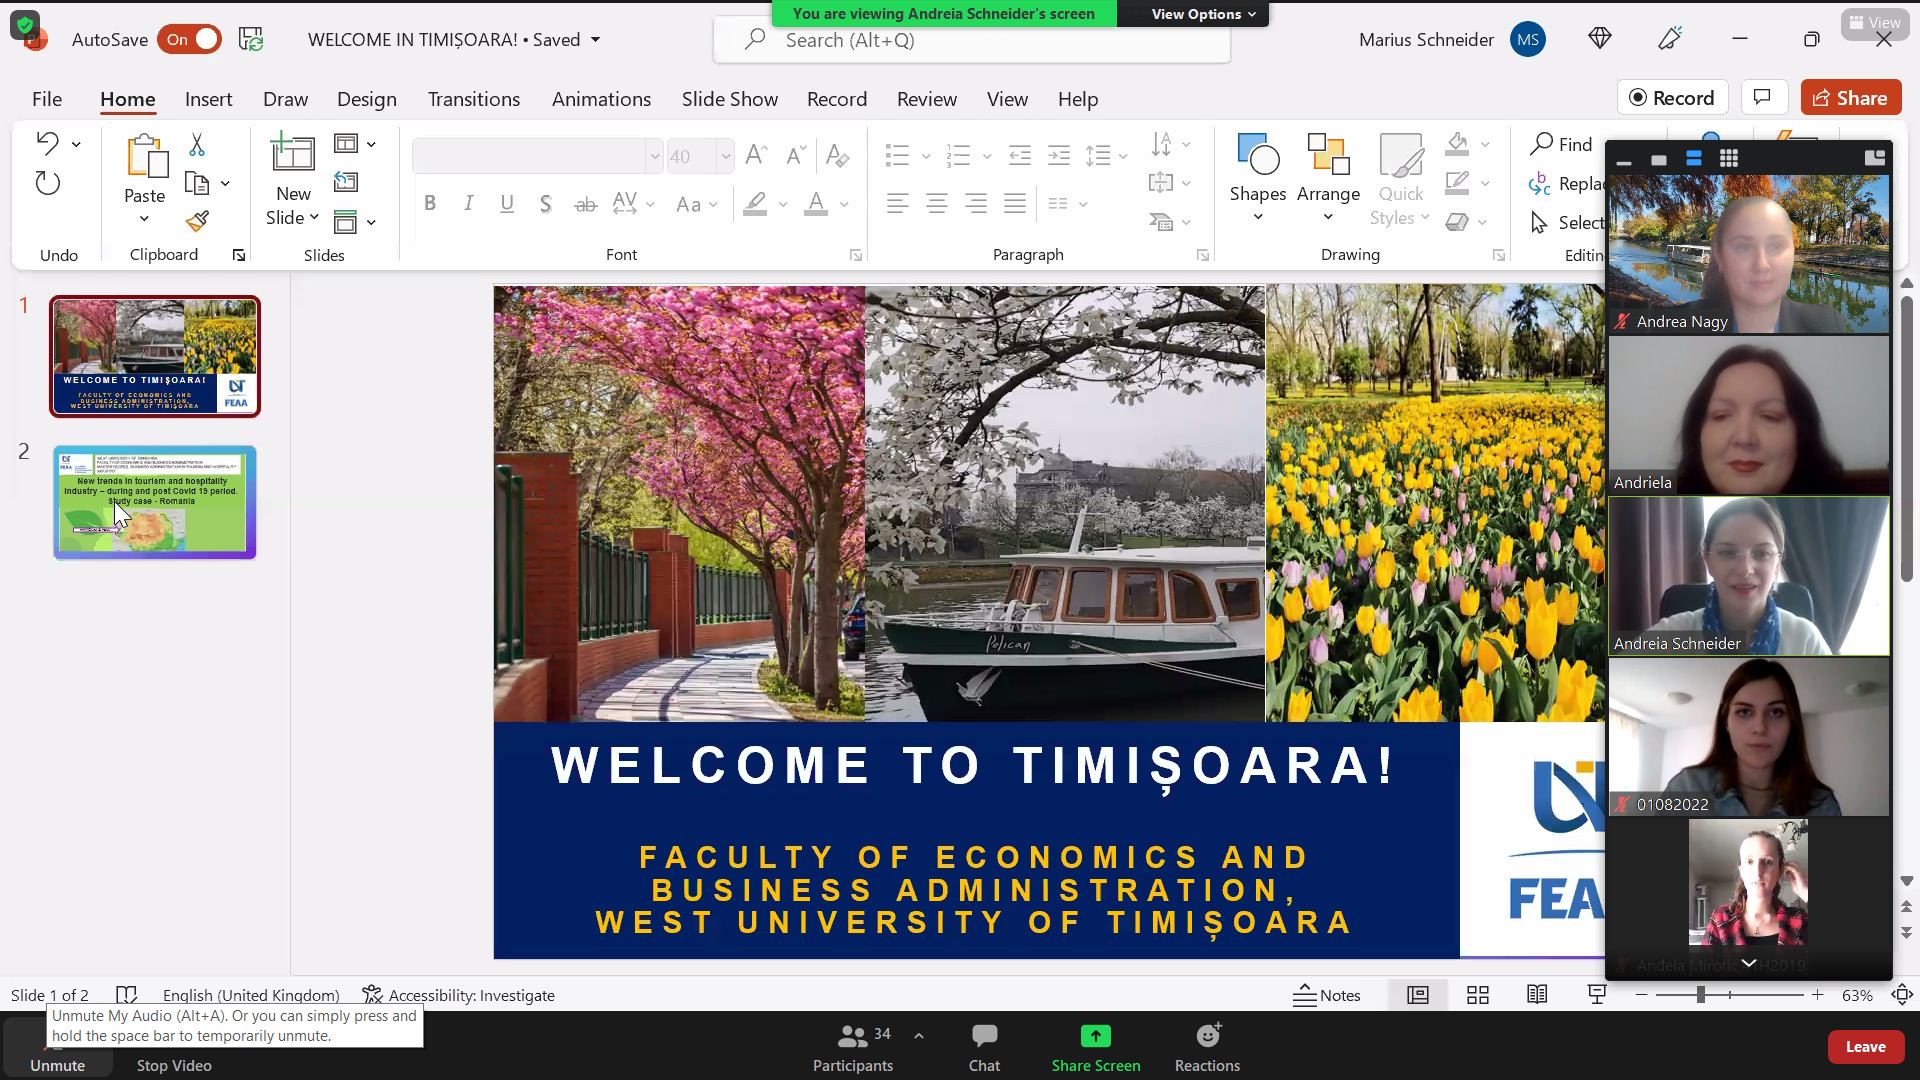Click Find in Editing group
This screenshot has width=1920, height=1080.
(1561, 145)
